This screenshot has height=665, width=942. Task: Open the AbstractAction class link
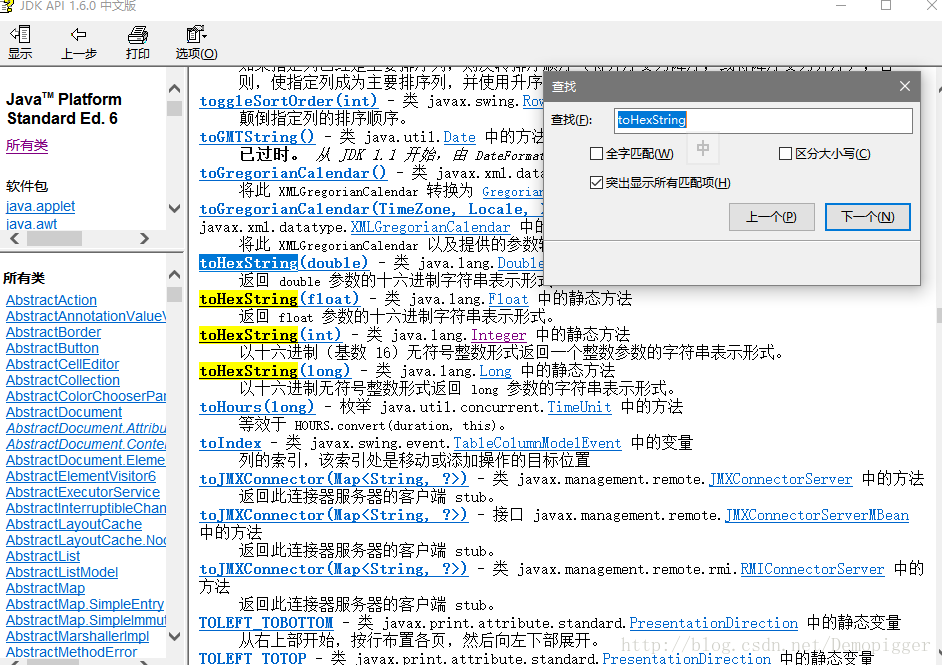(51, 300)
